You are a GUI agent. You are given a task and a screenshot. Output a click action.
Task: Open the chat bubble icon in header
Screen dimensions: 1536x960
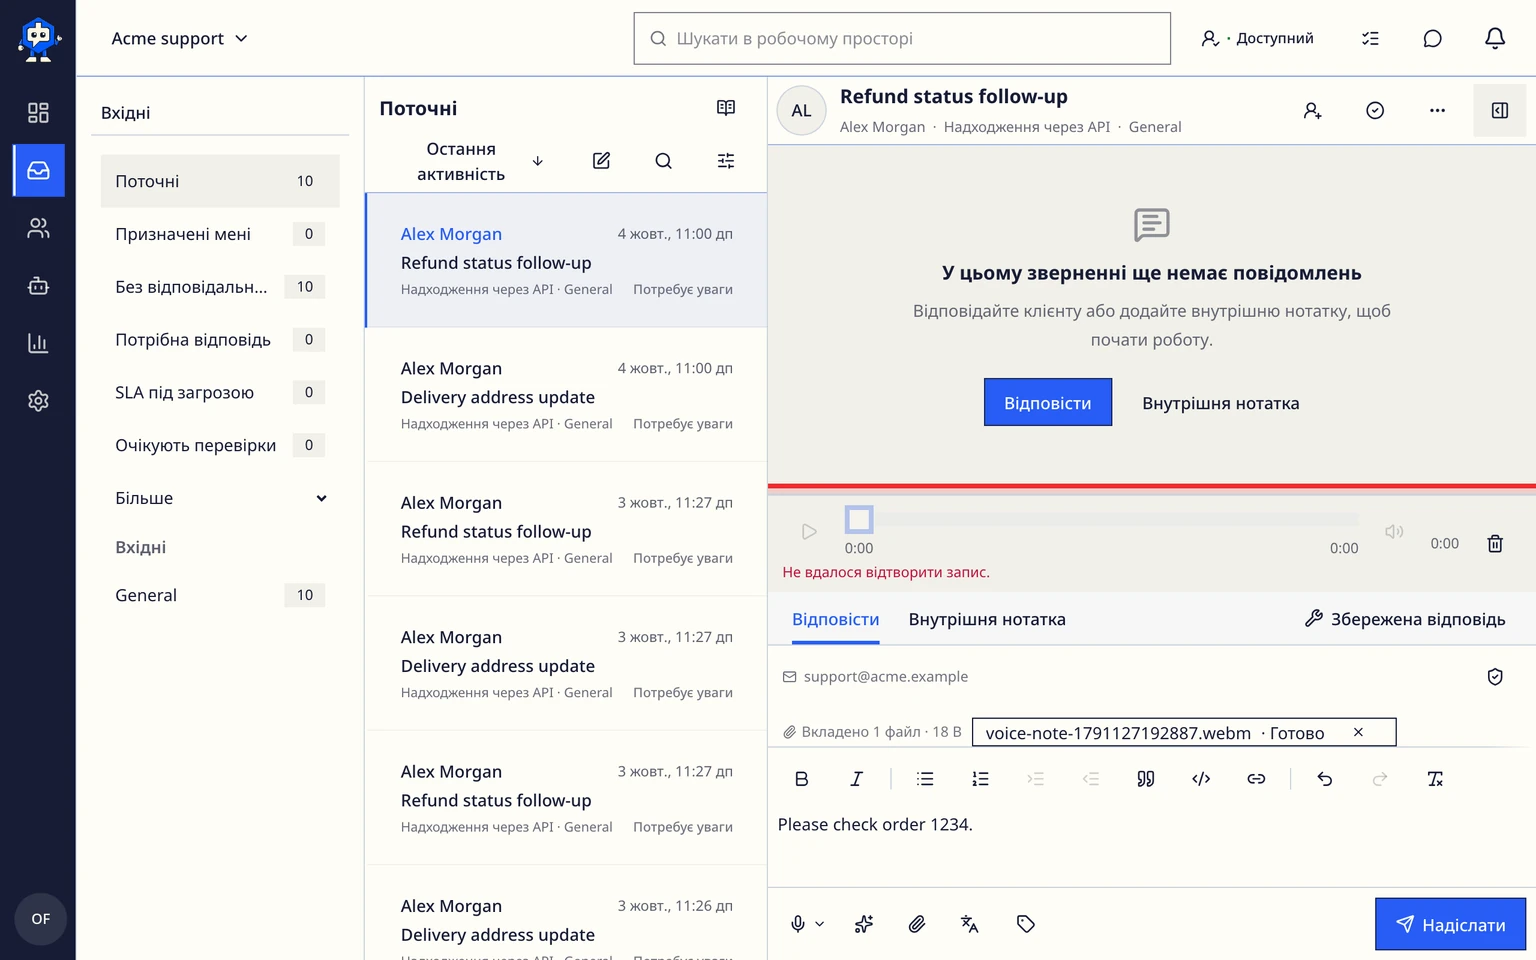click(x=1432, y=38)
